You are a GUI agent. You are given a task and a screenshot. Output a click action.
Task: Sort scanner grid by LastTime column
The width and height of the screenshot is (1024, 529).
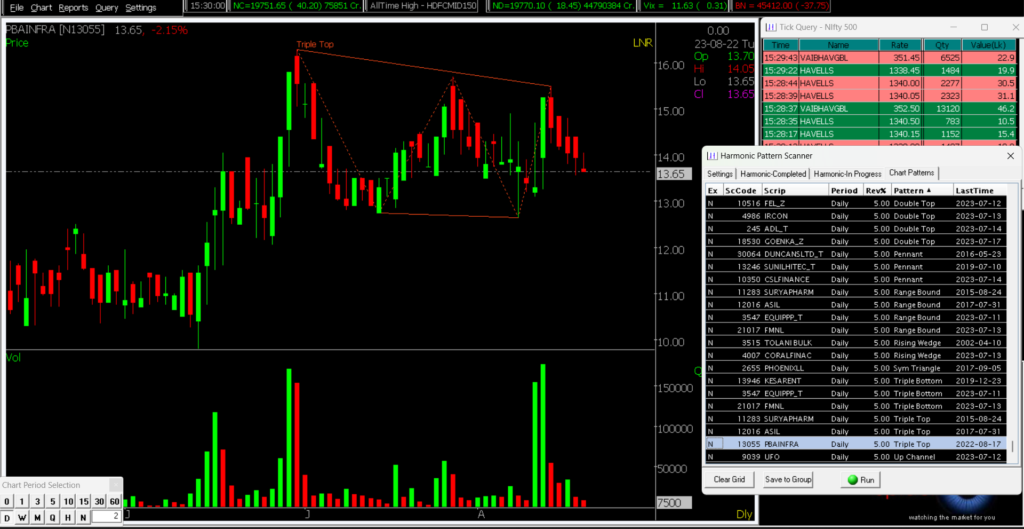pos(980,191)
